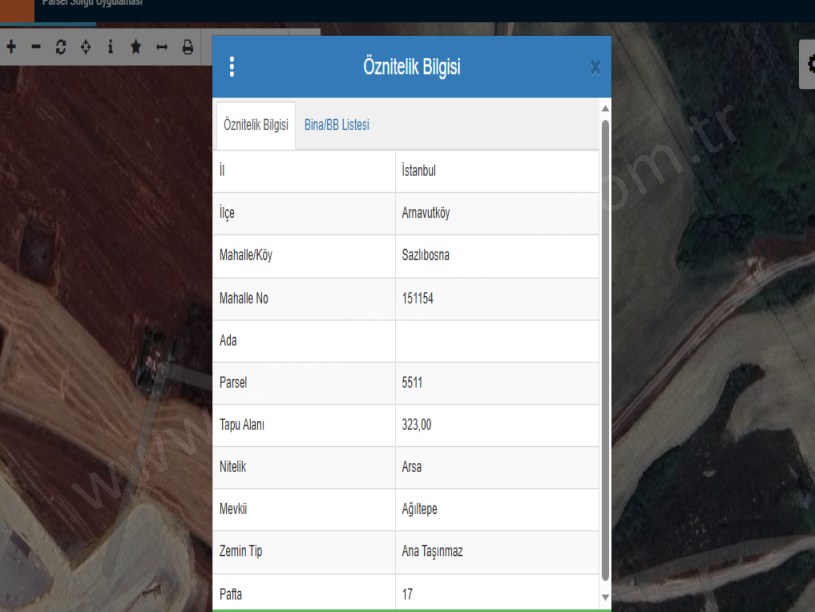The height and width of the screenshot is (612, 815).
Task: Click the empty Ada value cell
Action: pyautogui.click(x=497, y=340)
